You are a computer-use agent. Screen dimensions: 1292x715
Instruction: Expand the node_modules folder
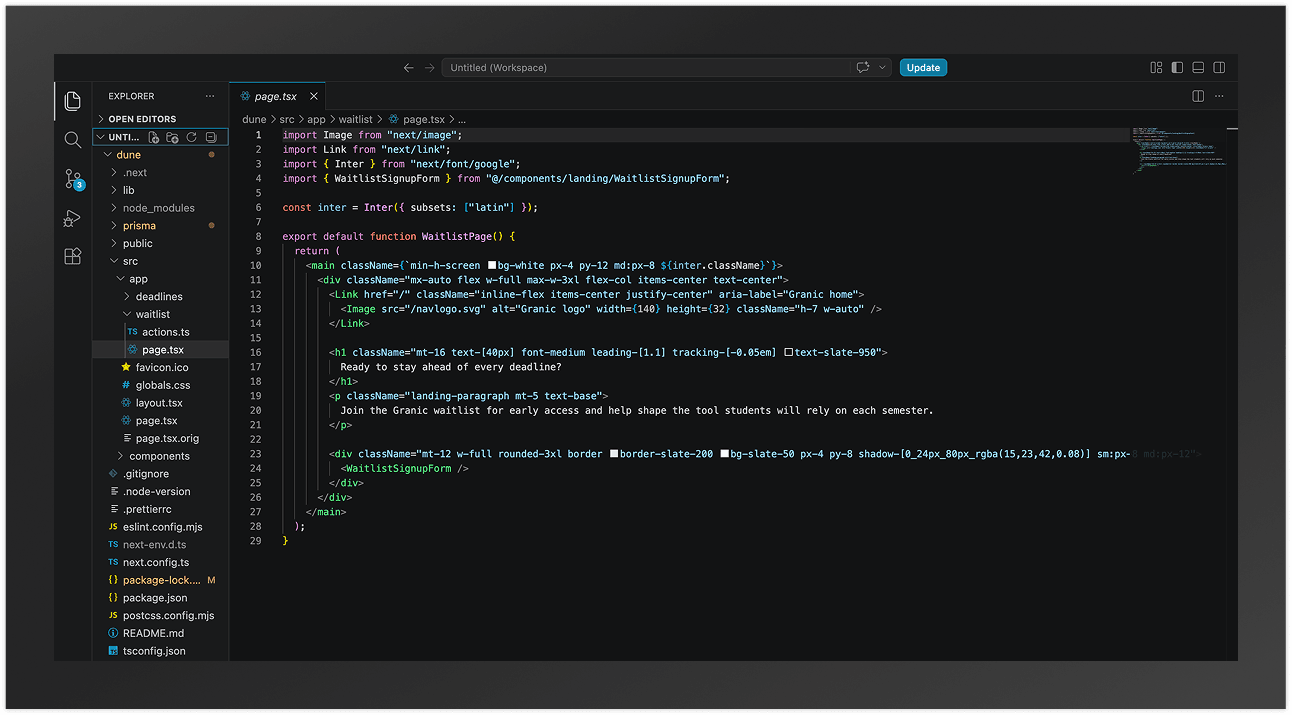160,208
